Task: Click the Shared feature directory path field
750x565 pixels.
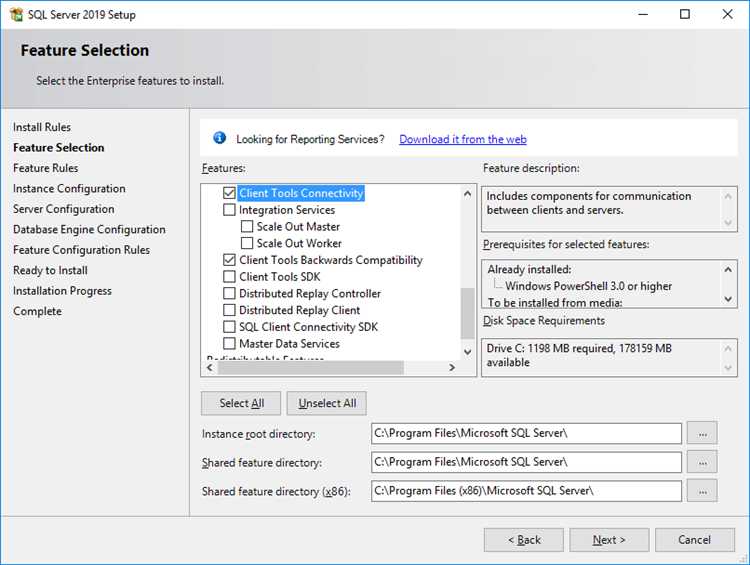Action: pyautogui.click(x=526, y=462)
